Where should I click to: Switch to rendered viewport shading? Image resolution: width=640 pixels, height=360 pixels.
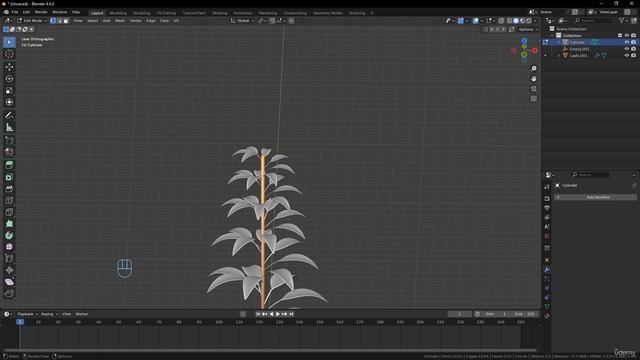529,20
